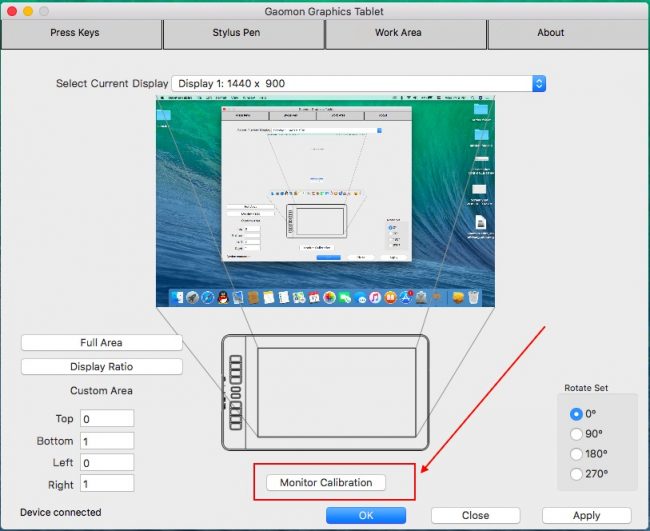Select the Work Area tab
650x531 pixels.
click(x=406, y=34)
